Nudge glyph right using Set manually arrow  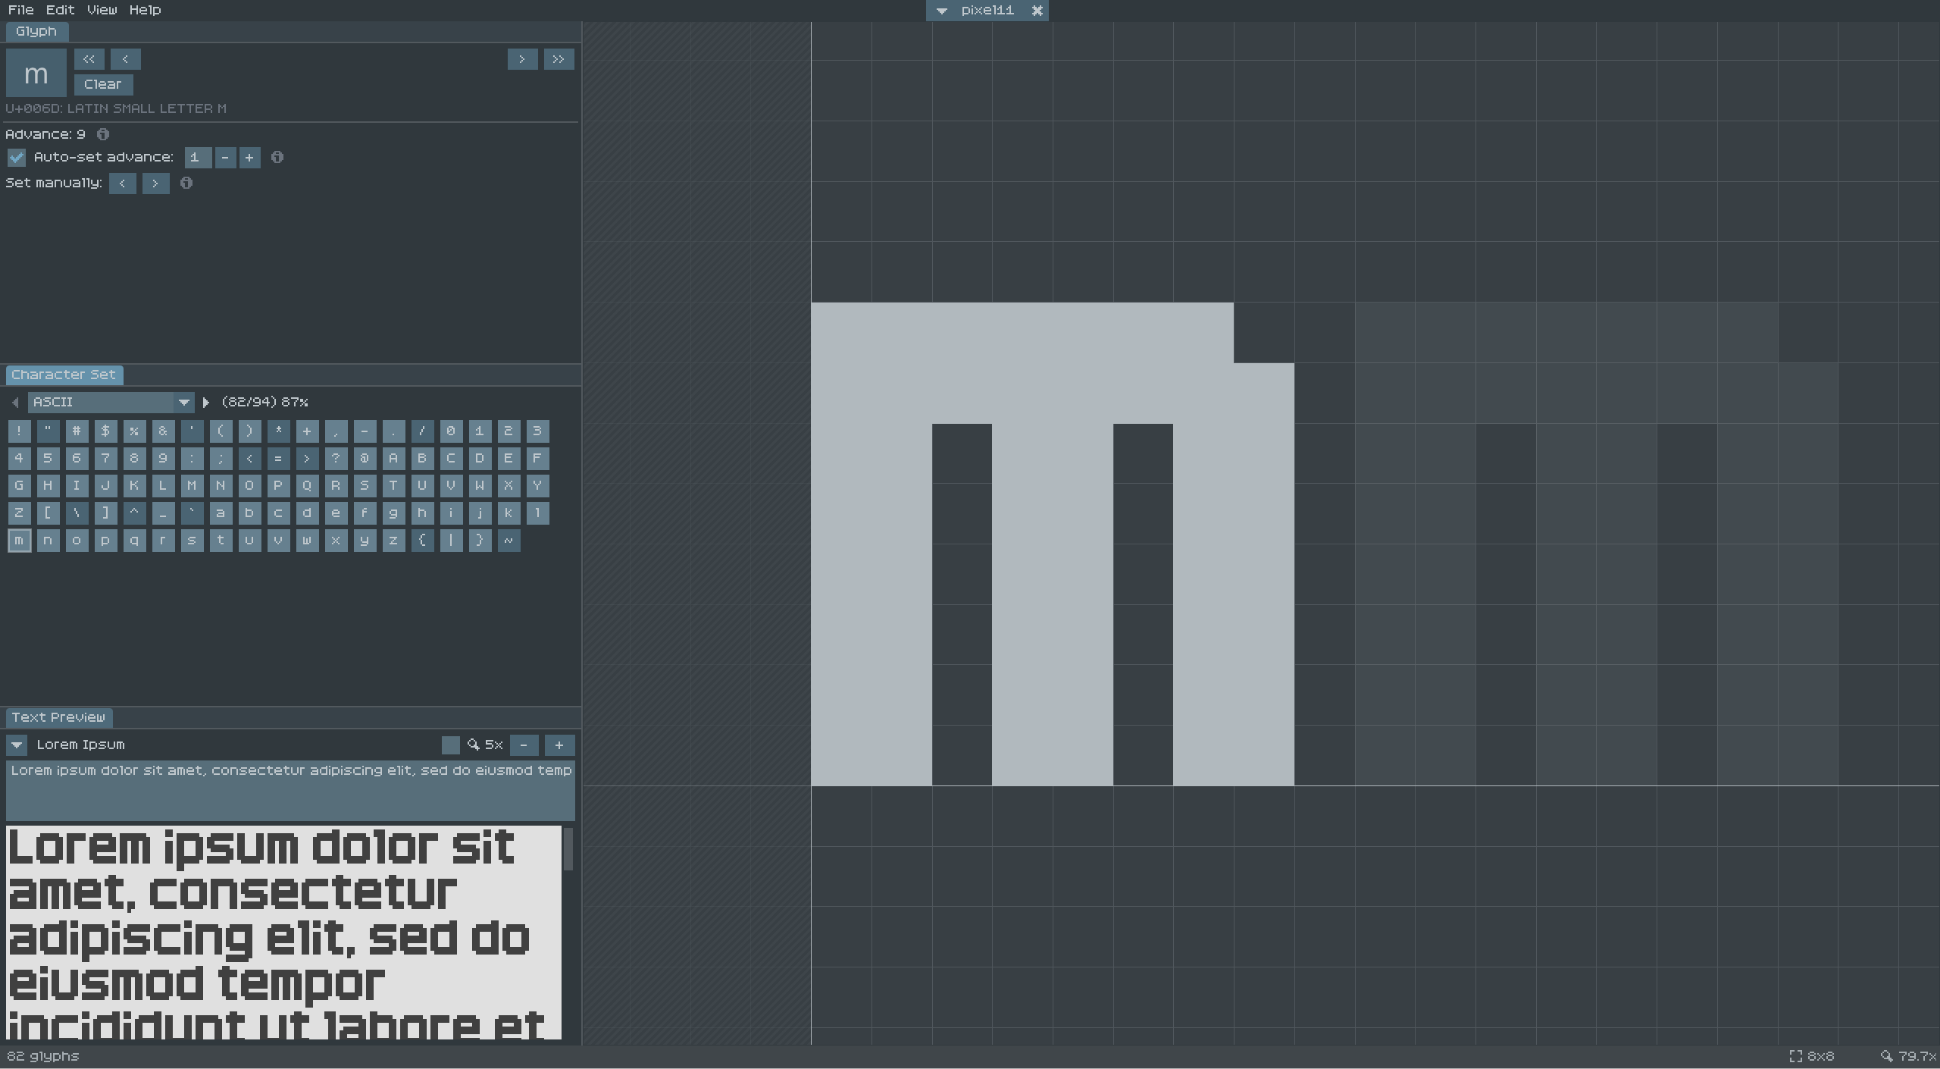point(156,183)
